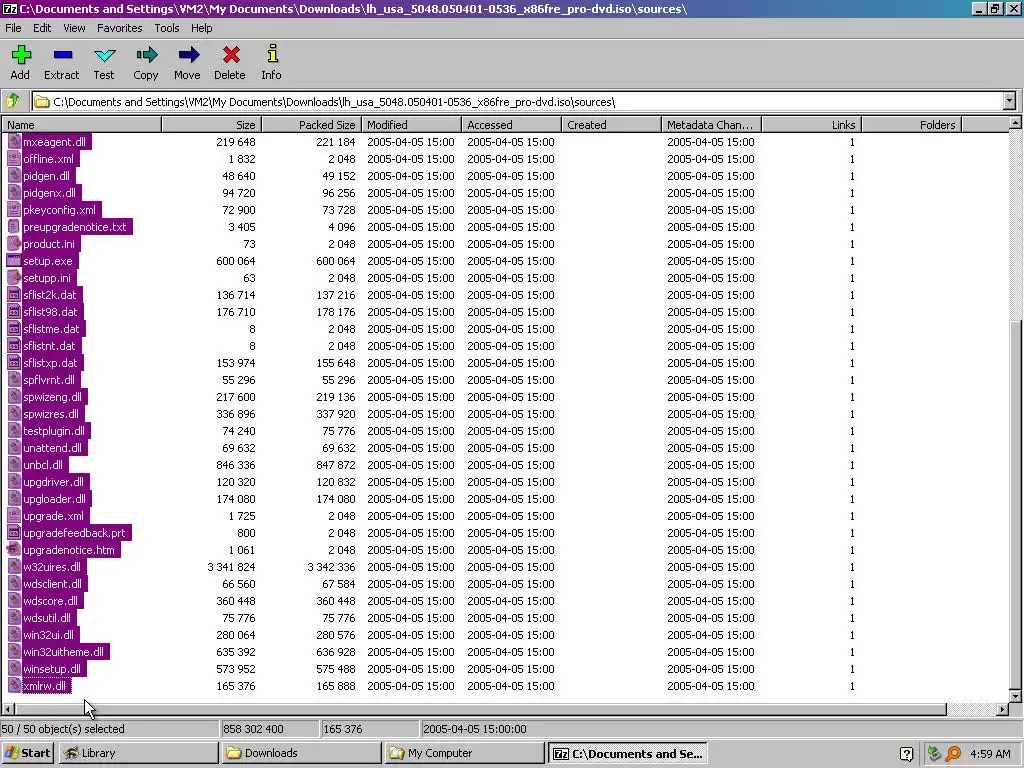Click the mxeagent.dll file icon
This screenshot has height=768, width=1024.
point(14,142)
